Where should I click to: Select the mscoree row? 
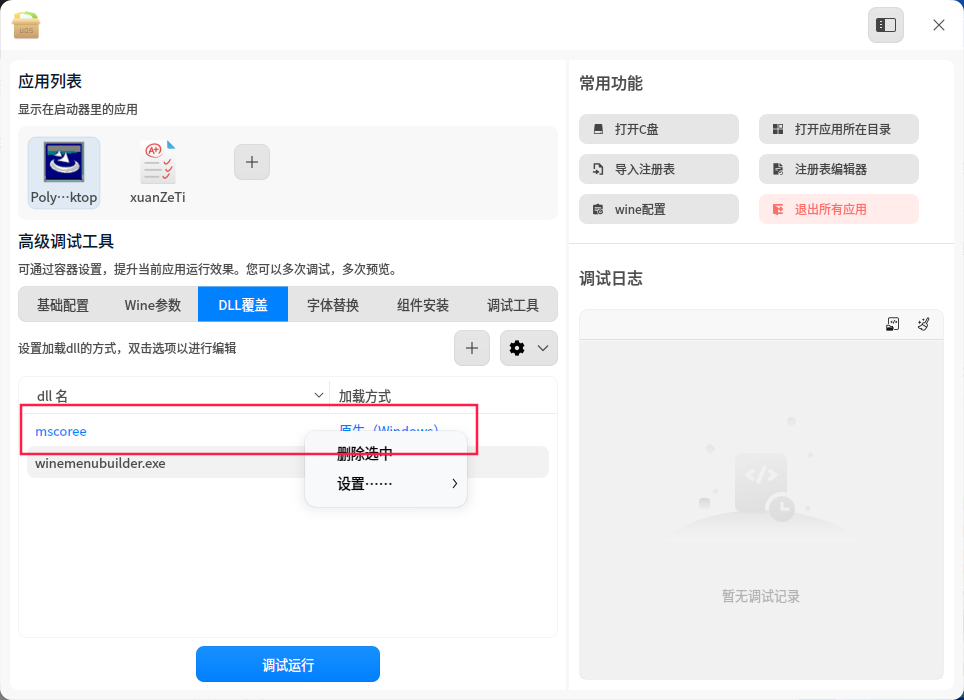click(x=288, y=431)
